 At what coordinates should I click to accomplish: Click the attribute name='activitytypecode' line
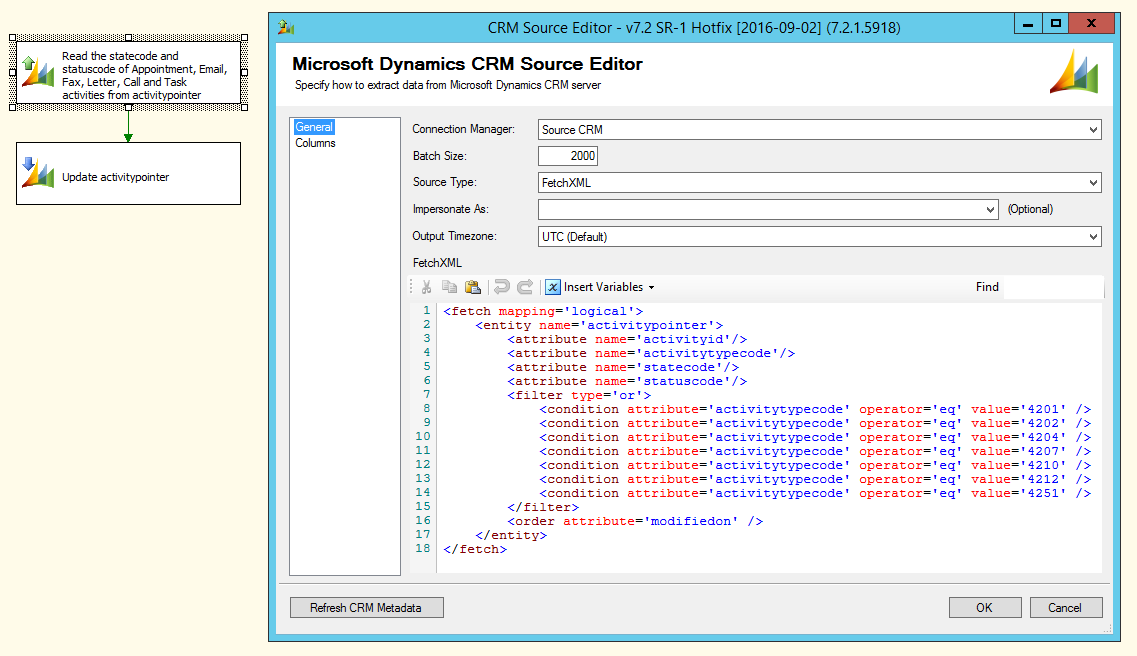click(651, 353)
